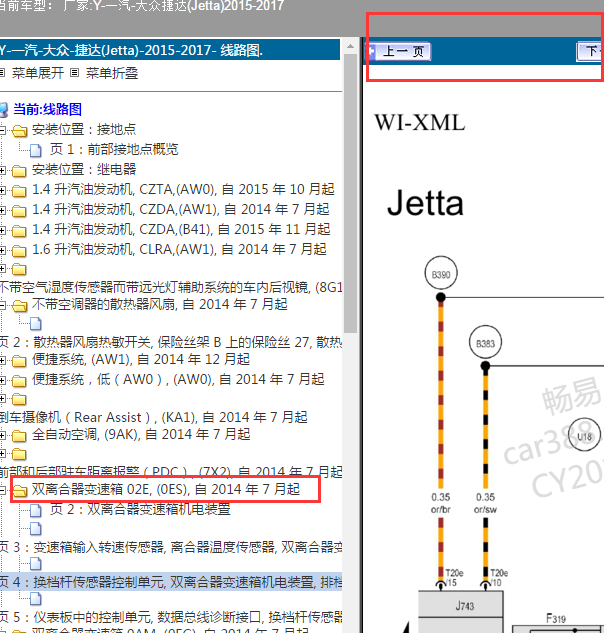
Task: Click wire label 0.35 or/sw
Action: (485, 503)
